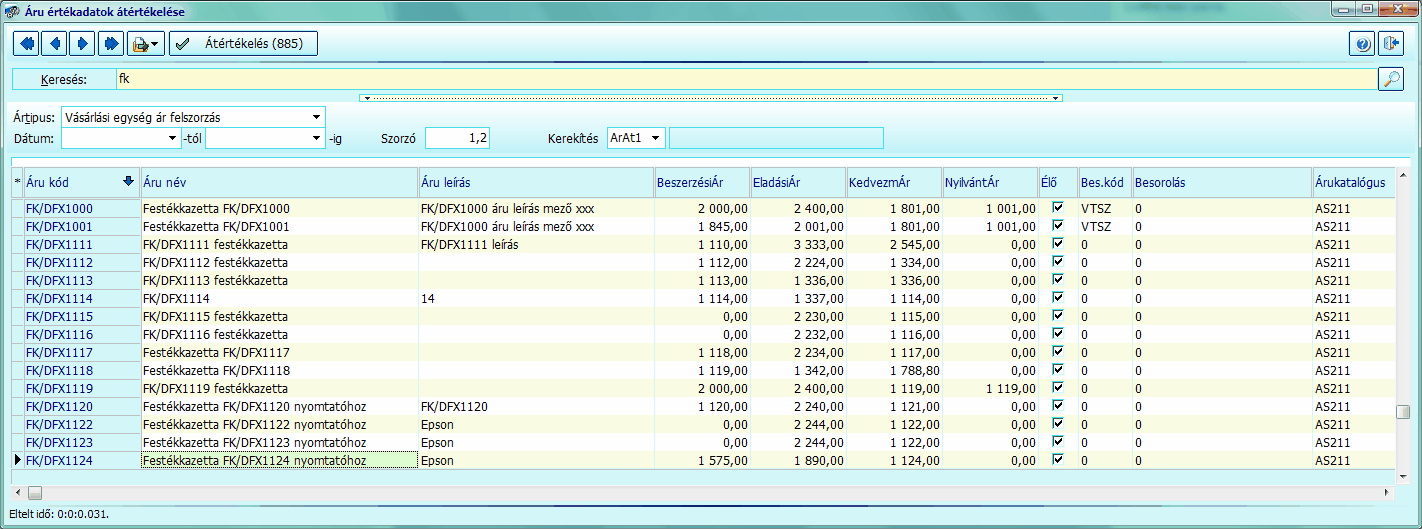Image resolution: width=1422 pixels, height=529 pixels.
Task: Toggle Élő checkbox for FK/DFX1114
Action: click(x=1058, y=298)
